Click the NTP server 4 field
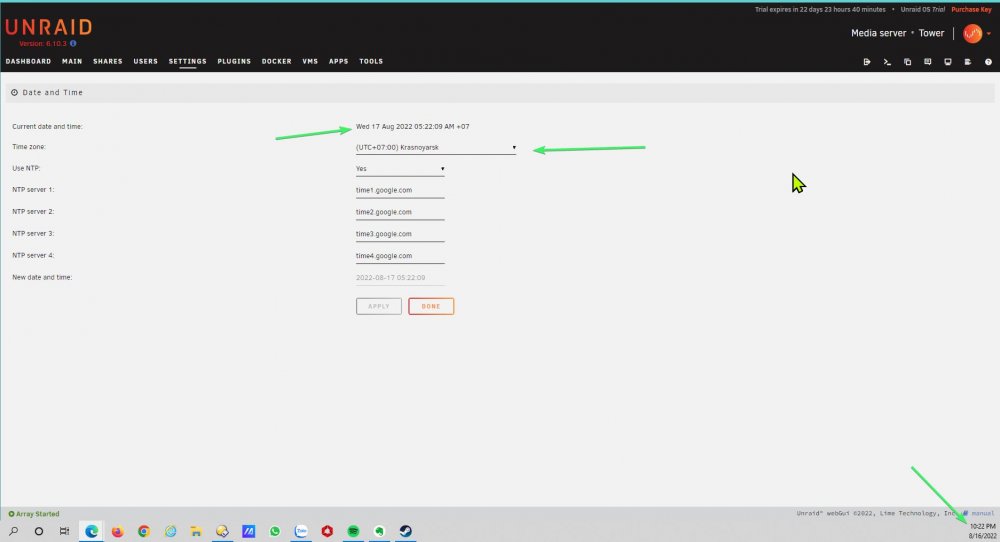Viewport: 1000px width, 542px height. coord(400,256)
